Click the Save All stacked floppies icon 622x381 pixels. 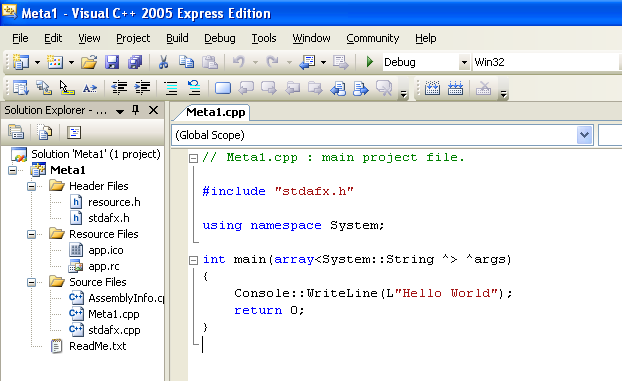135,62
